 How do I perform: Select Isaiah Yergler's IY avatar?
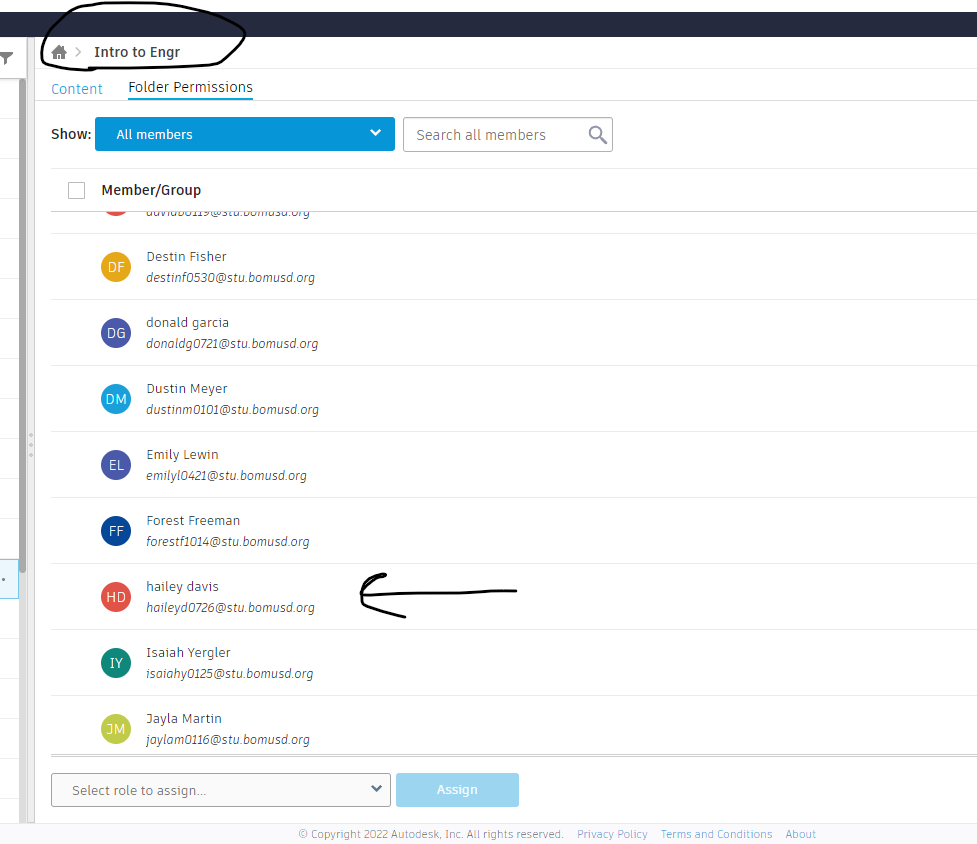[x=116, y=663]
